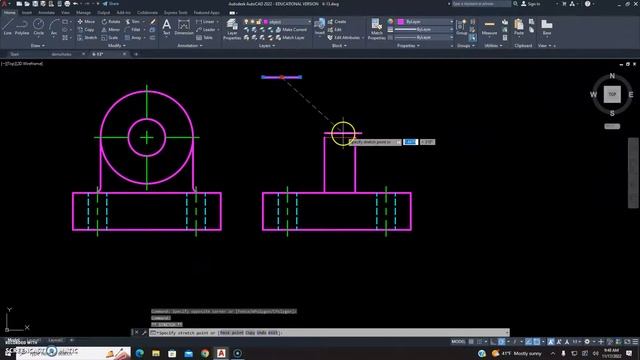Open the Annotate ribbon tab
Viewport: 640px width, 360px height.
(47, 13)
